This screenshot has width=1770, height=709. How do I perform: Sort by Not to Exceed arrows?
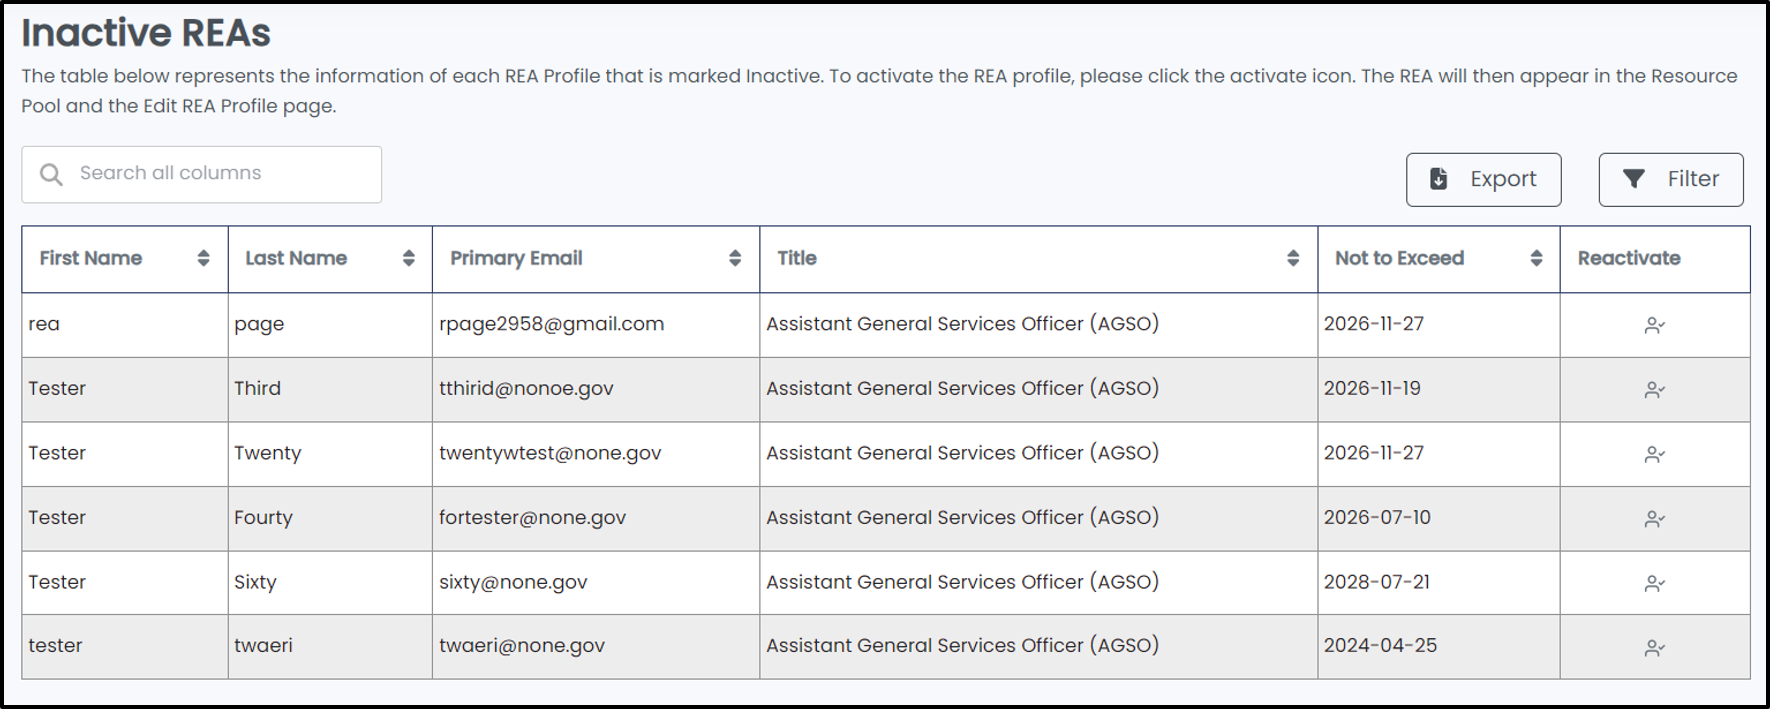point(1536,258)
